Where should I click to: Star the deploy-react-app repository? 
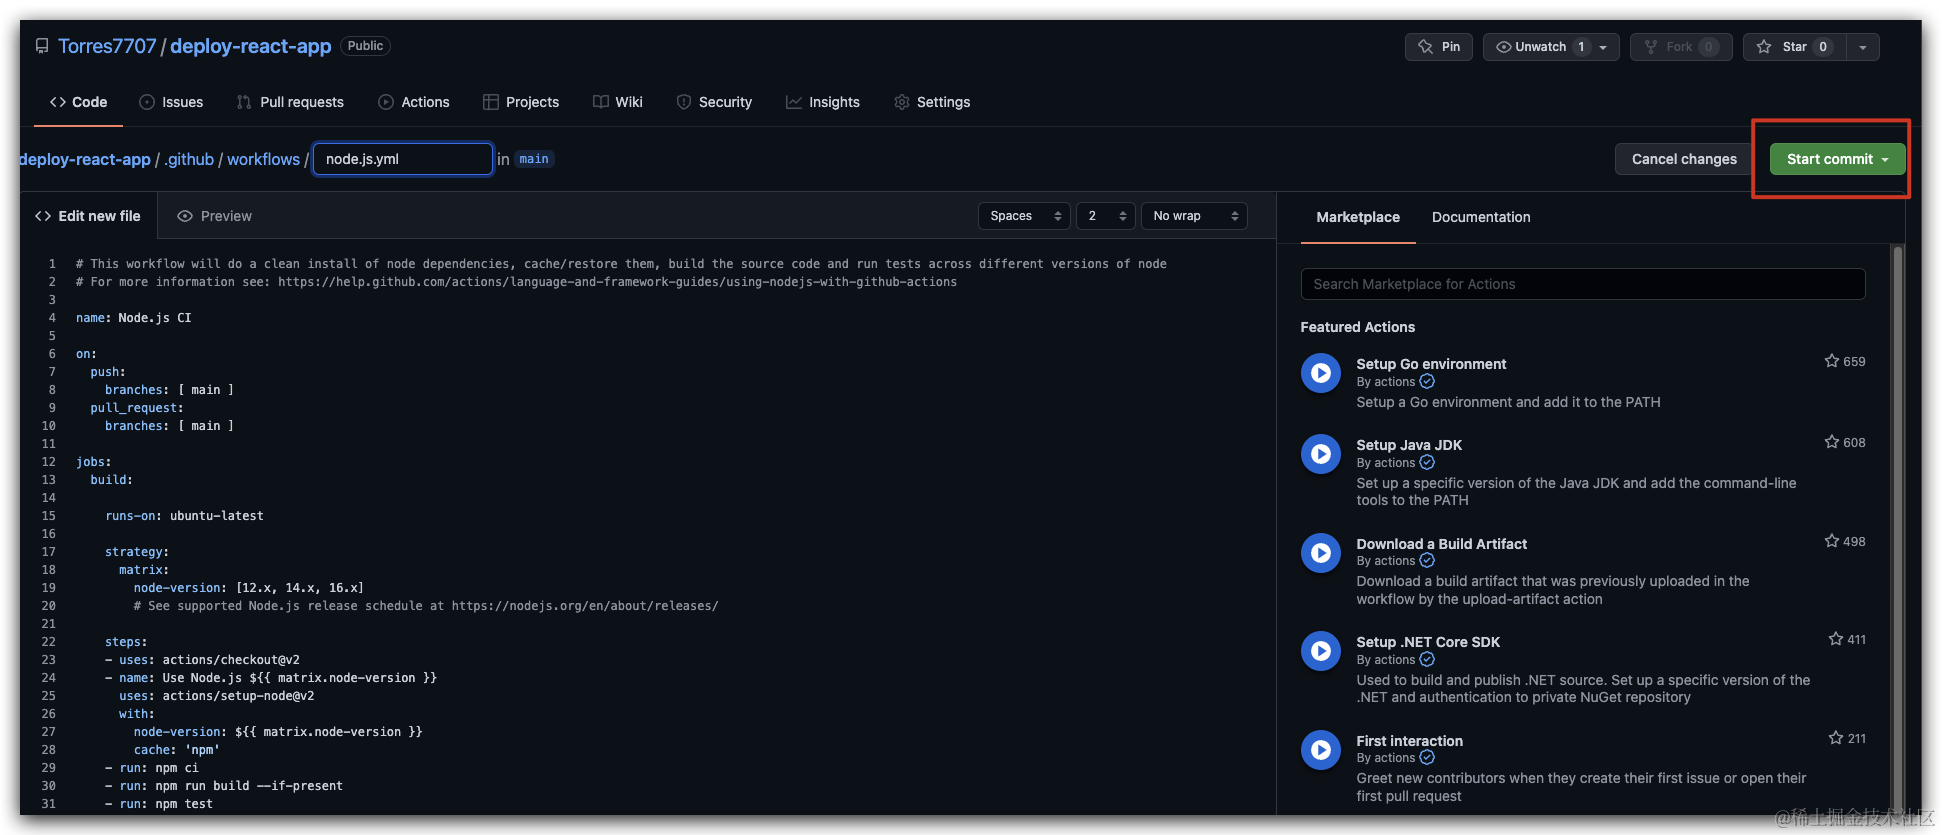tap(1794, 47)
